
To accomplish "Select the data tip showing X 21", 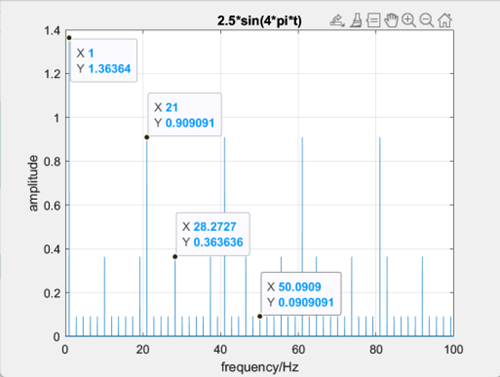I will click(x=184, y=115).
